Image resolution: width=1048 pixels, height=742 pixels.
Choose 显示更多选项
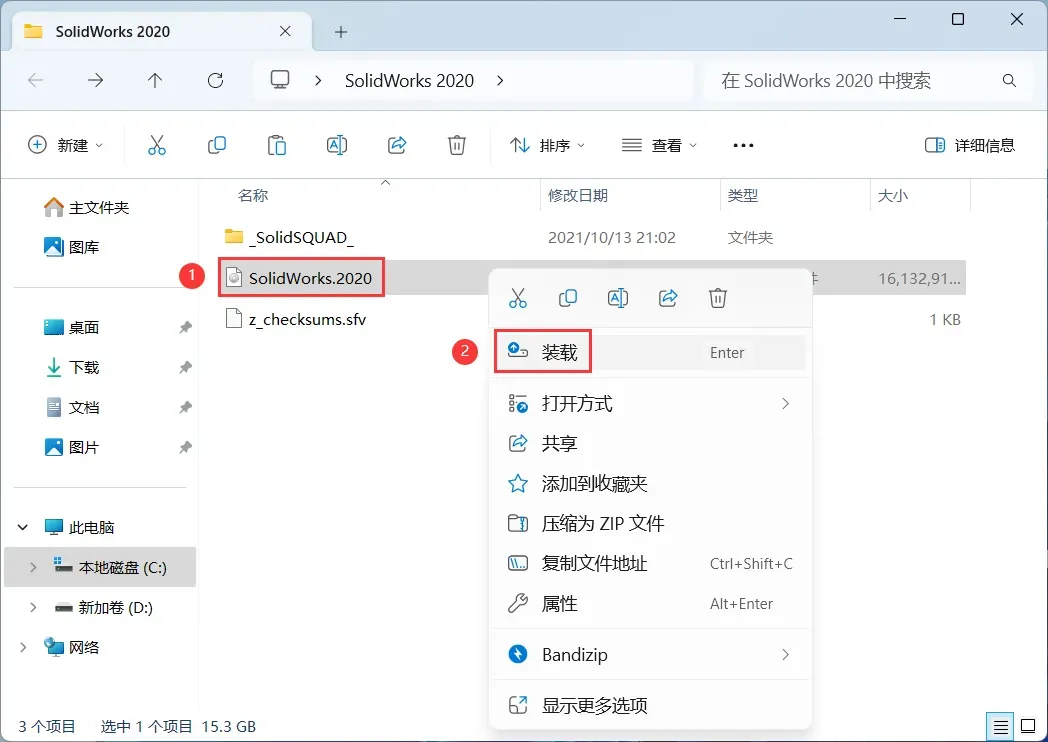pyautogui.click(x=650, y=705)
